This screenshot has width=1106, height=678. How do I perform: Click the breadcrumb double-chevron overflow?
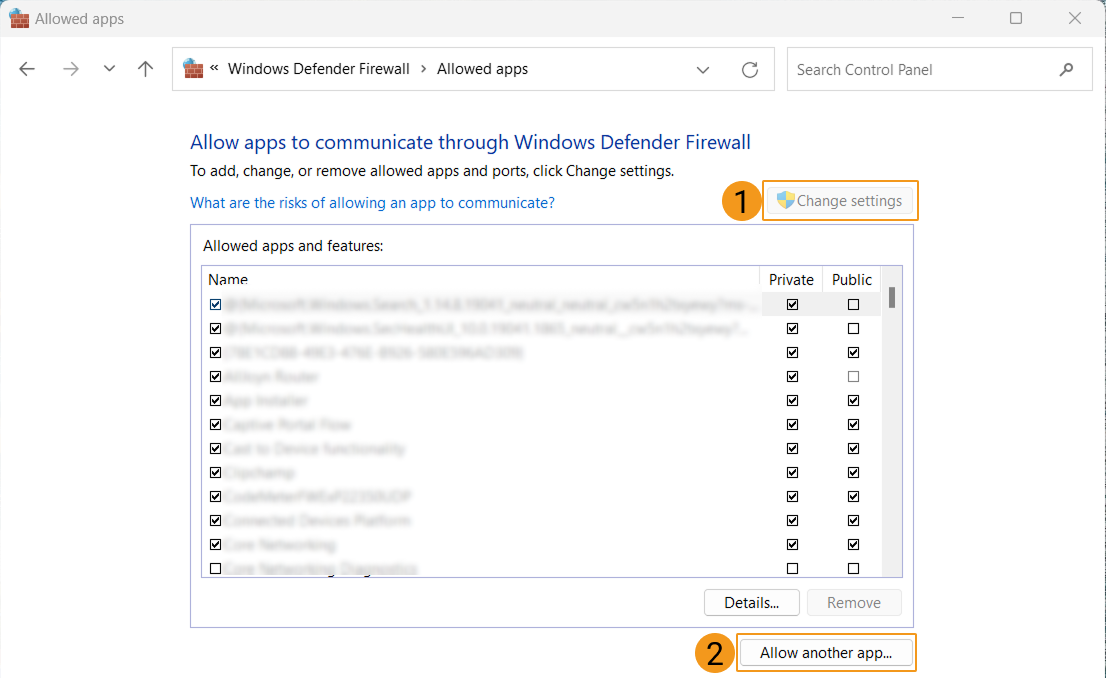[214, 68]
